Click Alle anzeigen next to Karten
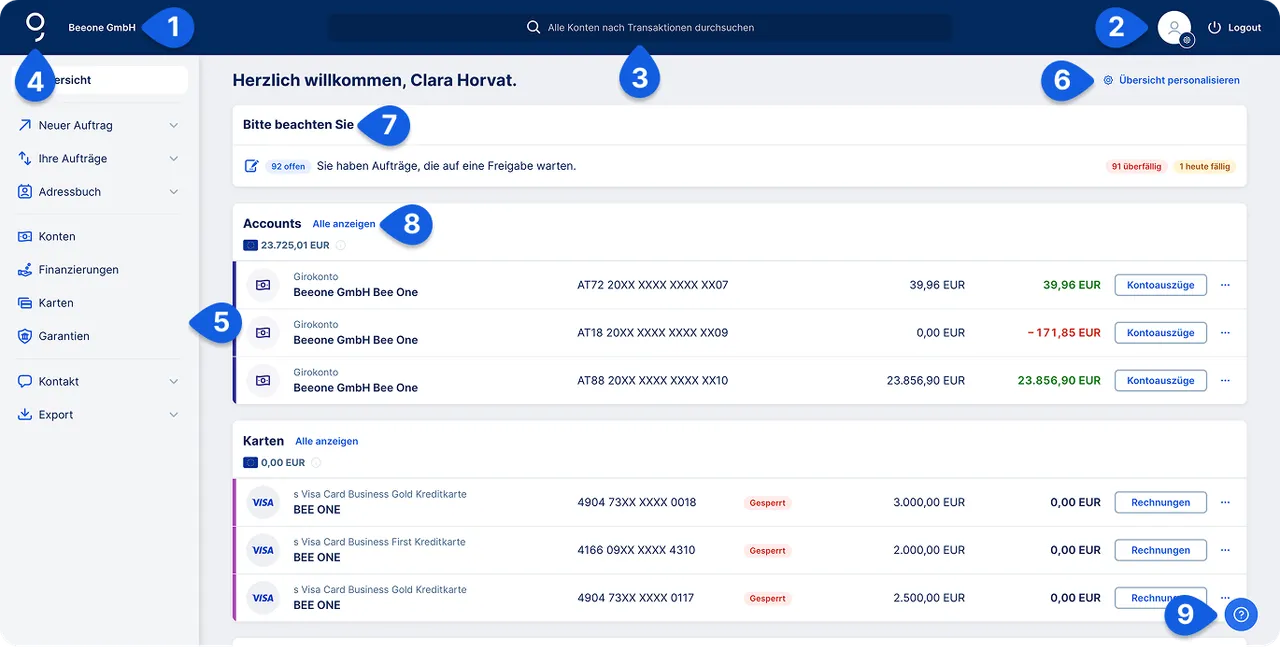The height and width of the screenshot is (647, 1280). click(x=327, y=441)
